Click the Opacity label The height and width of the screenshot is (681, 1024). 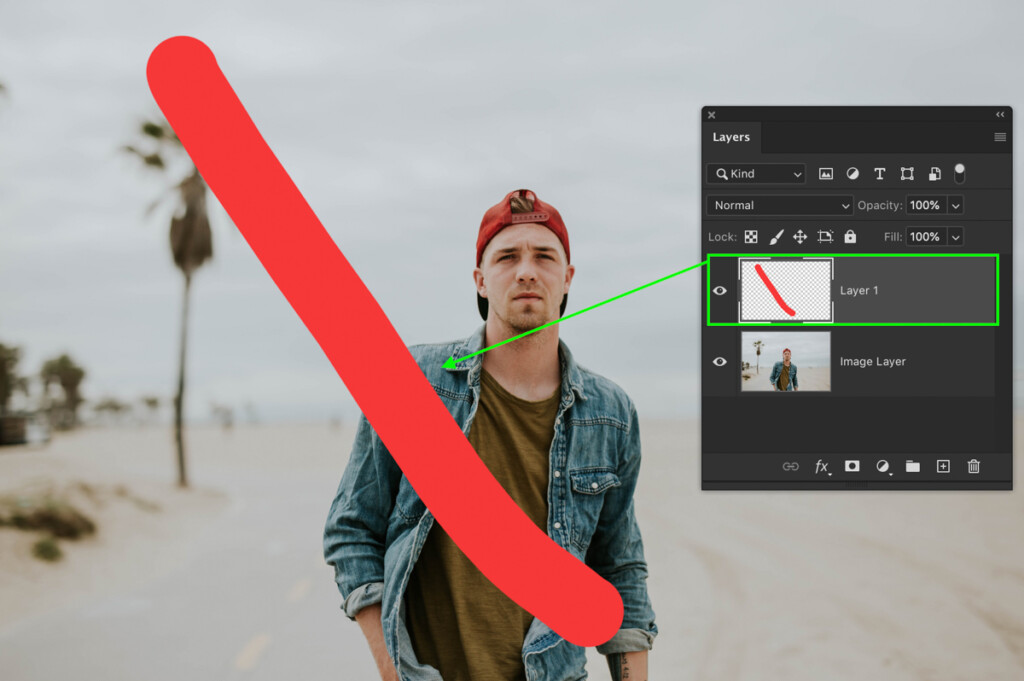[x=880, y=206]
